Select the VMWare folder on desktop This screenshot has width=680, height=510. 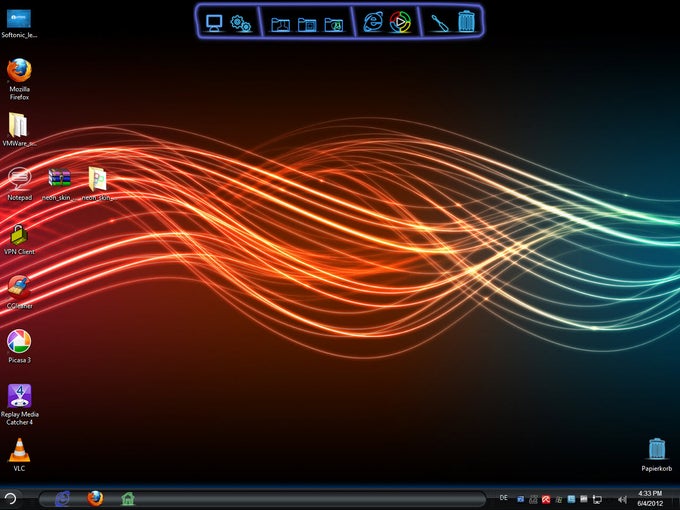[x=19, y=129]
